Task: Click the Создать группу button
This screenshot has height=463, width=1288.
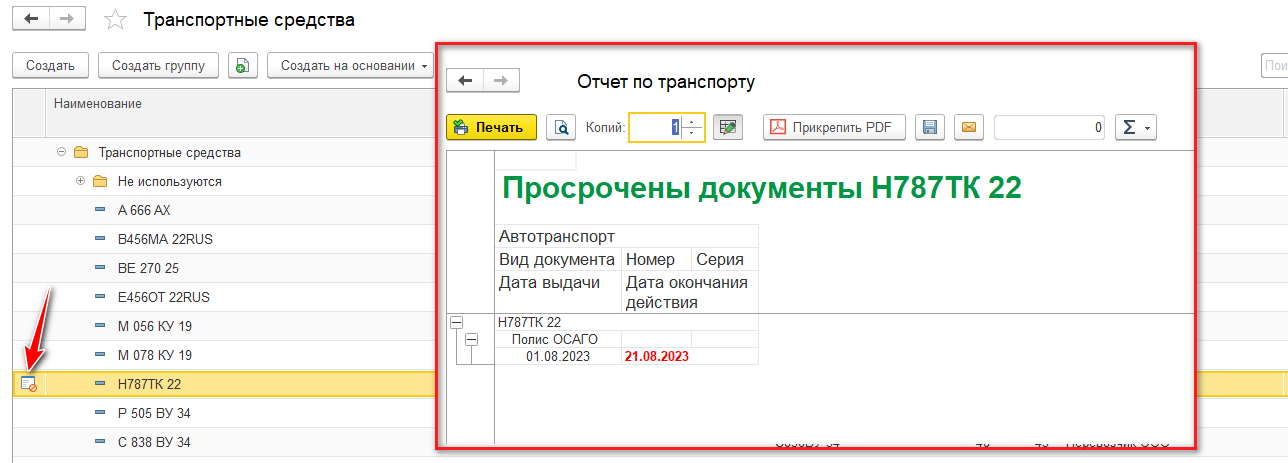Action: click(x=158, y=66)
